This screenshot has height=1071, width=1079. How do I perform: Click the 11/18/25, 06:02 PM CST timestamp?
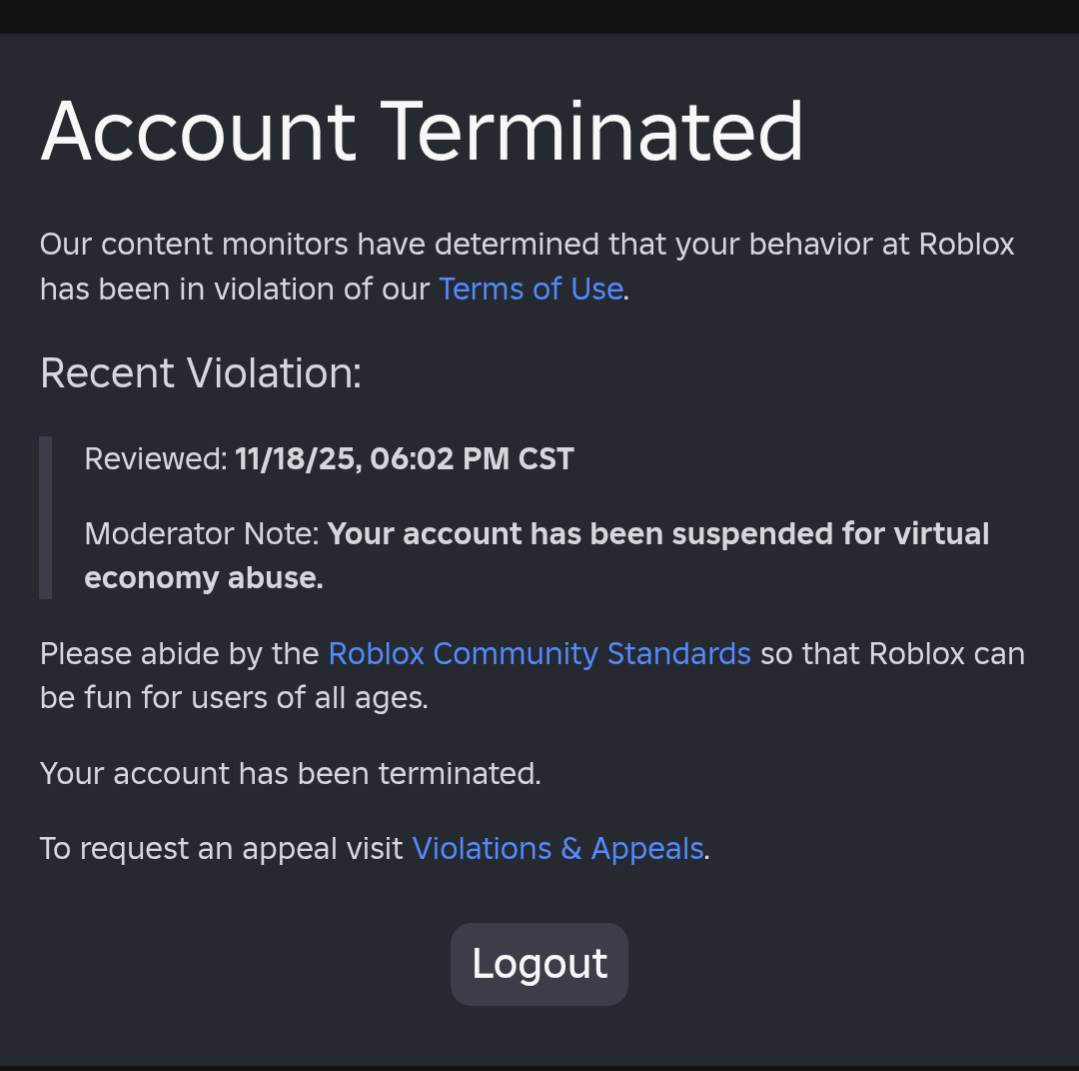pos(405,459)
